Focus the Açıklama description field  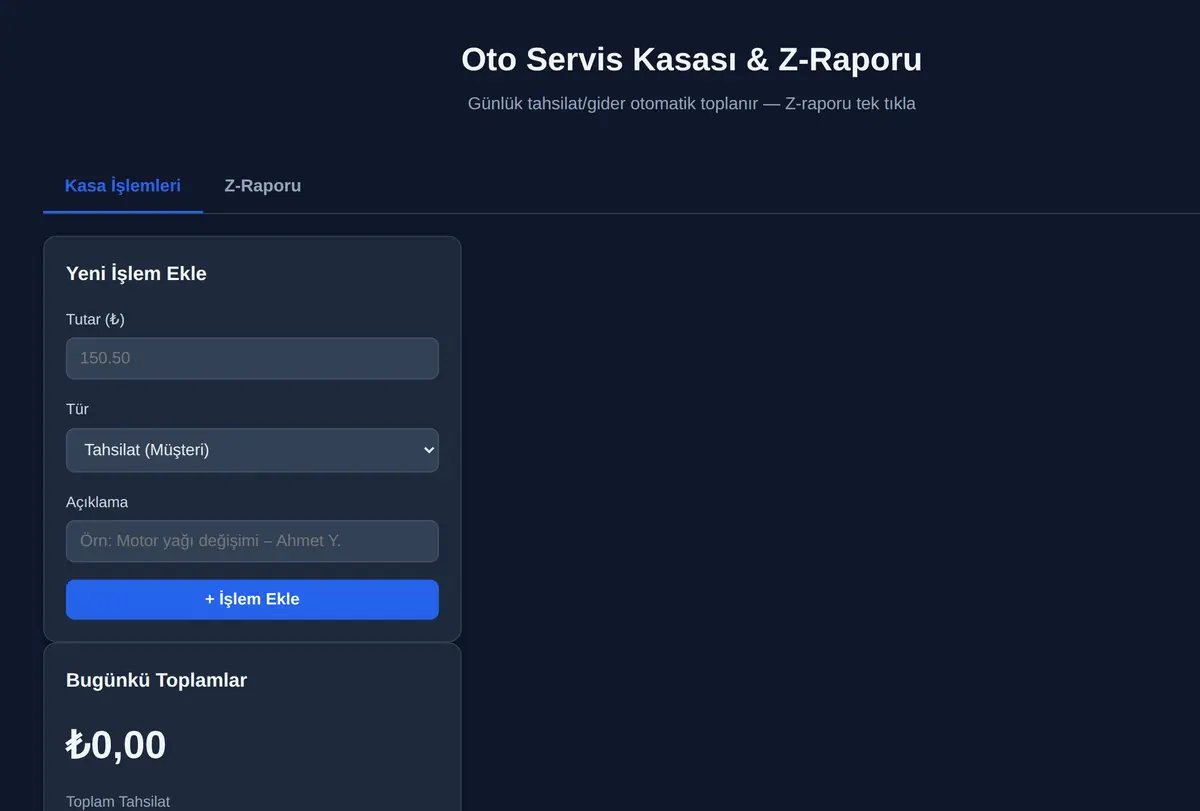click(252, 541)
